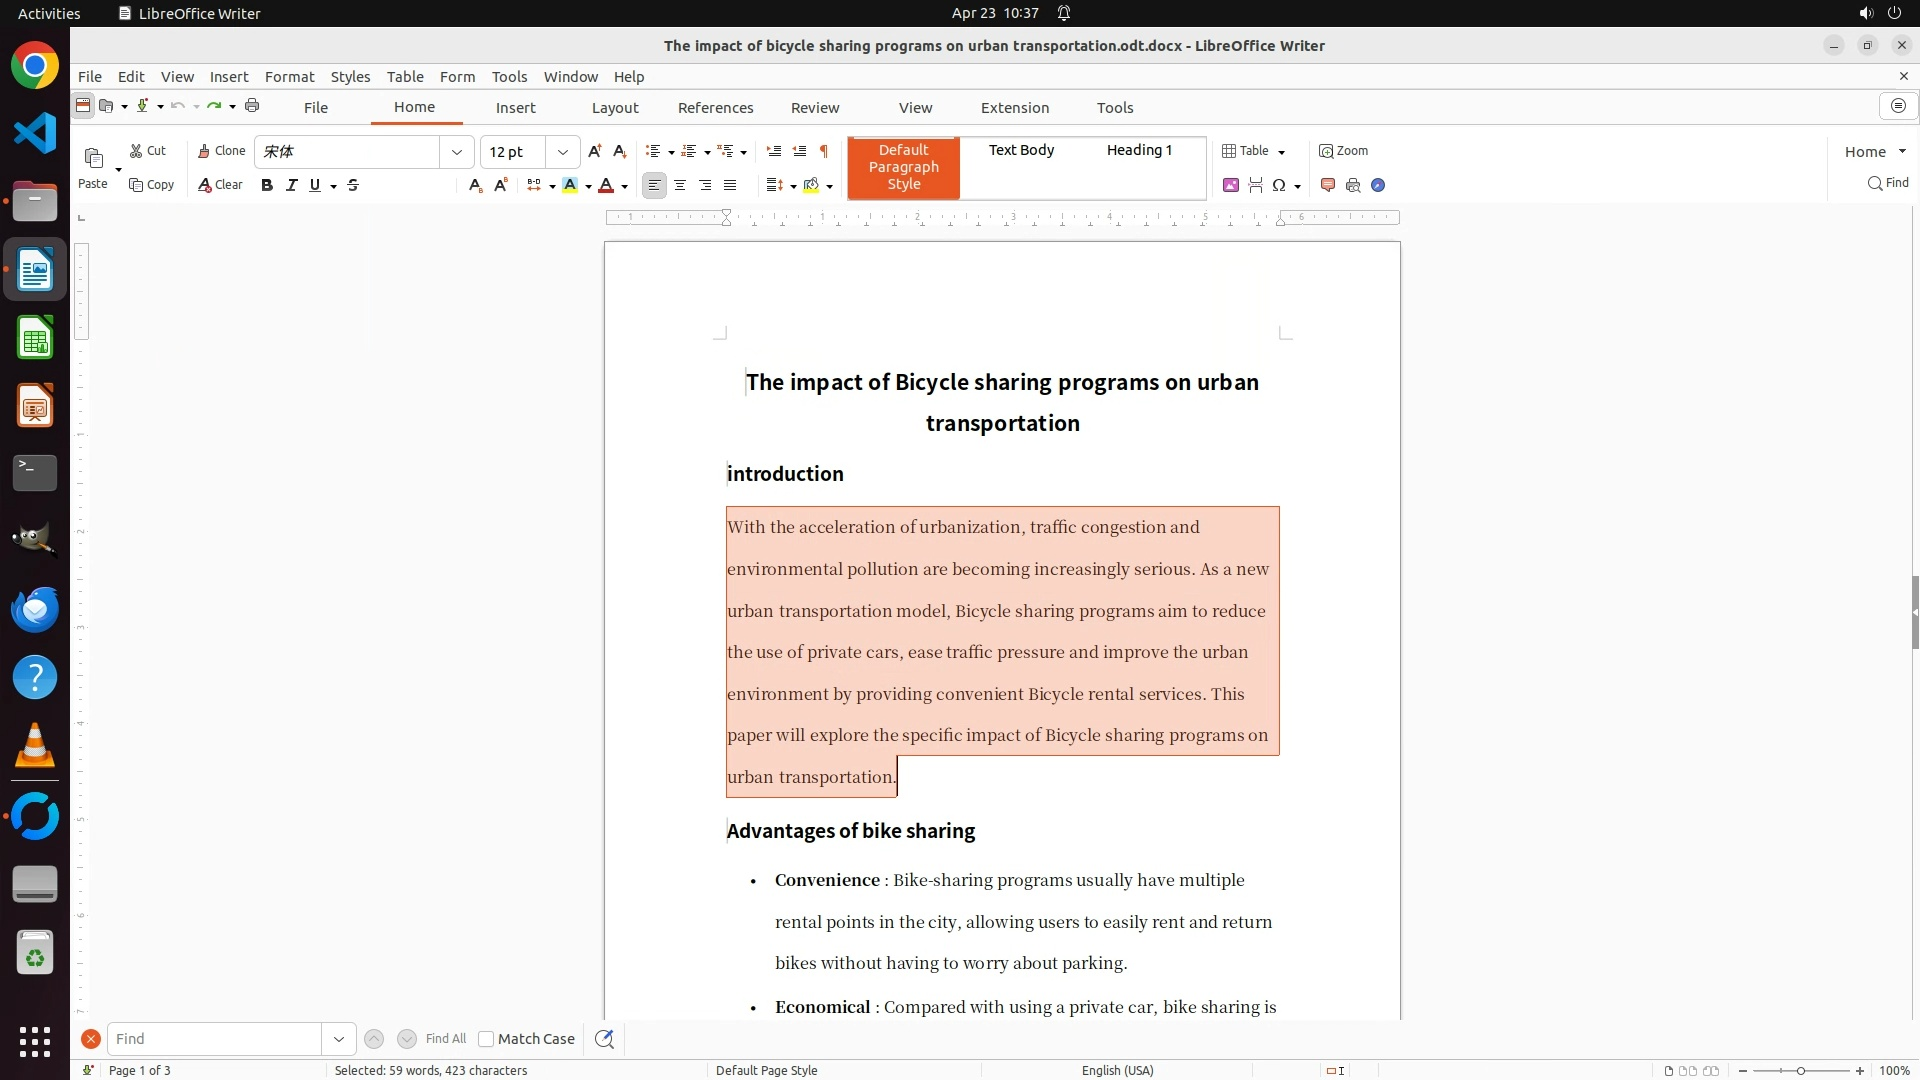Center align the paragraph
The image size is (1920, 1080).
(680, 185)
